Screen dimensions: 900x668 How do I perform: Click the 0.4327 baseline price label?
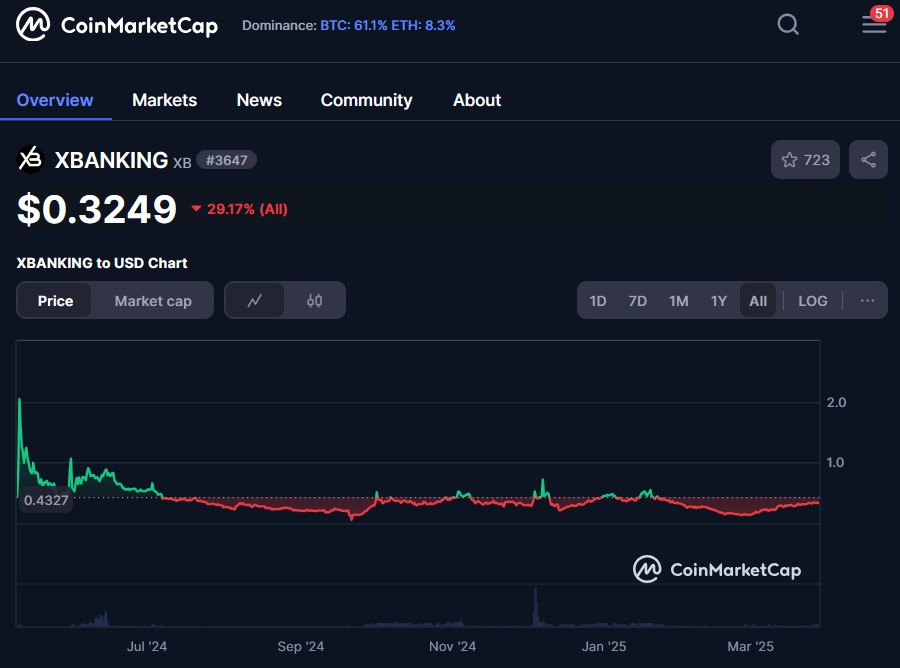tap(46, 500)
